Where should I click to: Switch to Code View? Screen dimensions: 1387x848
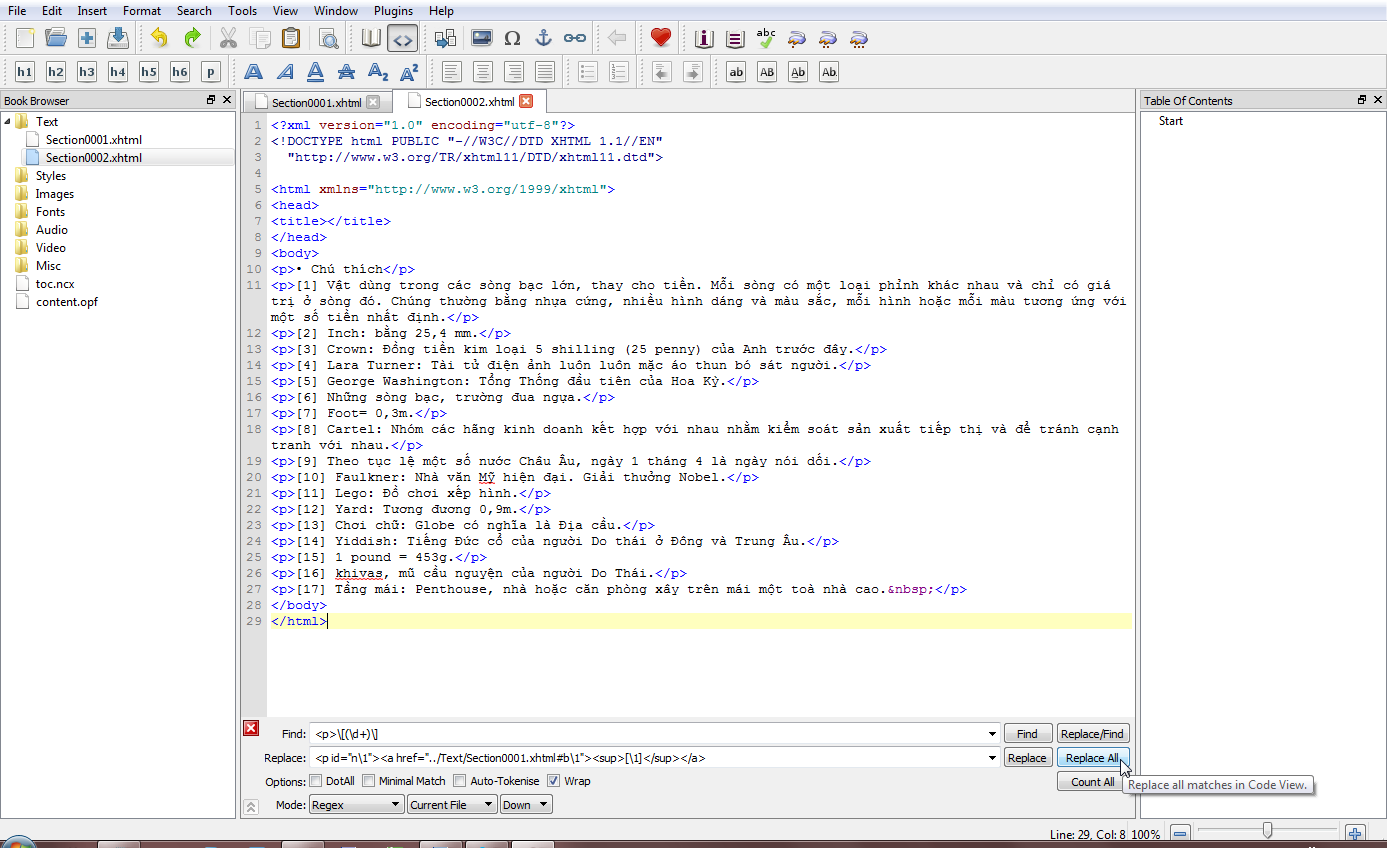coord(402,38)
